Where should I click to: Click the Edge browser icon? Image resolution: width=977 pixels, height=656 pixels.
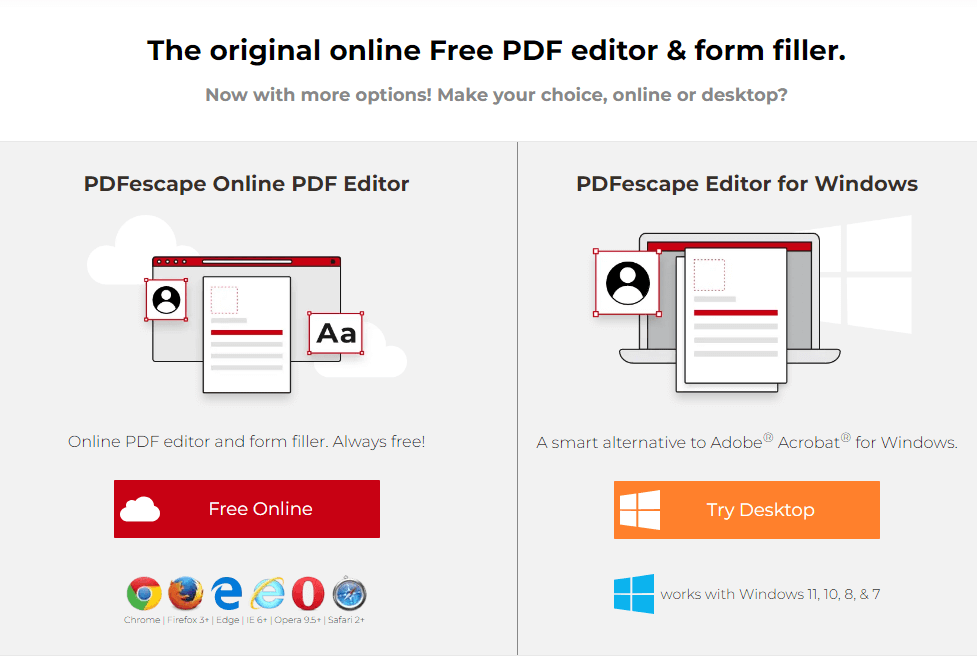(x=227, y=594)
